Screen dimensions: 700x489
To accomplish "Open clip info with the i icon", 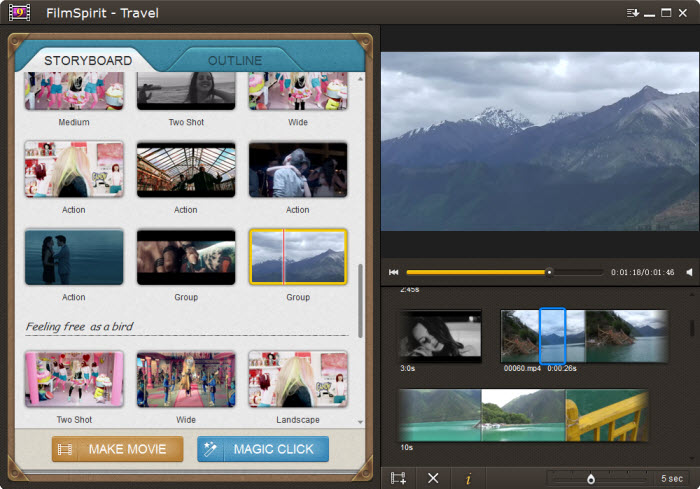I will [x=468, y=478].
